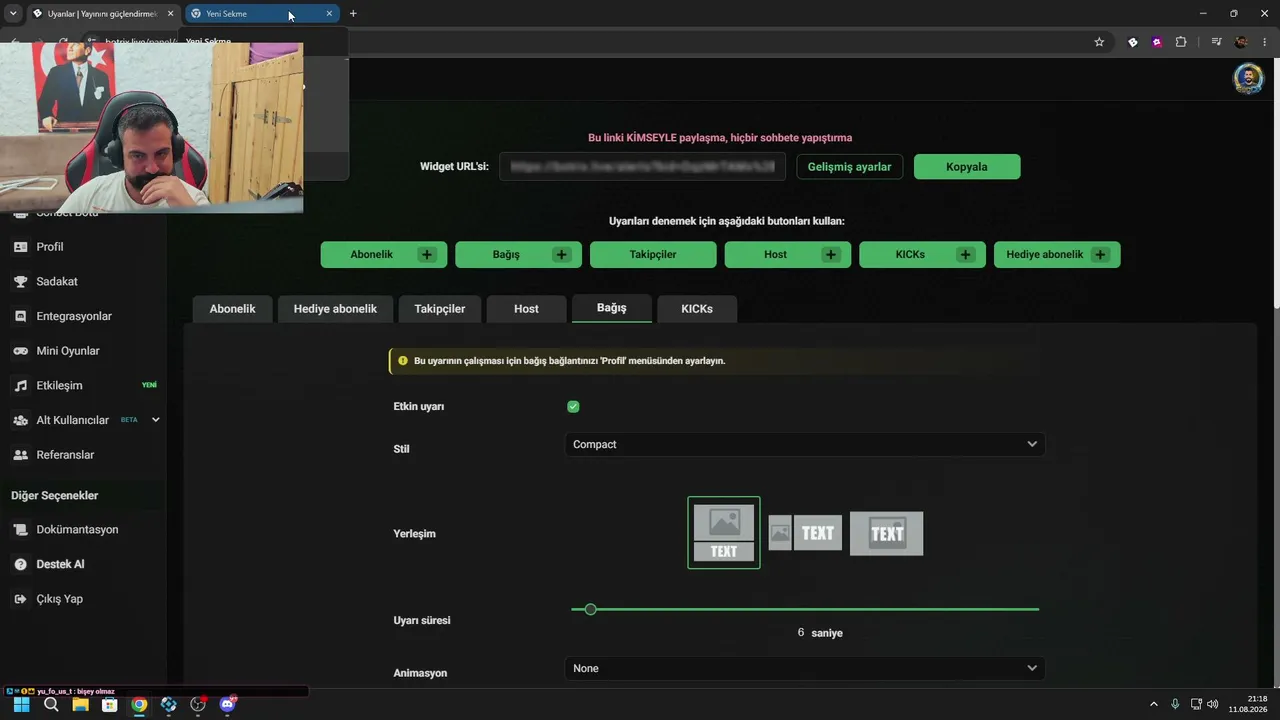Screen dimensions: 1280x720
Task: Click the white B extension icon
Action: point(1133,42)
